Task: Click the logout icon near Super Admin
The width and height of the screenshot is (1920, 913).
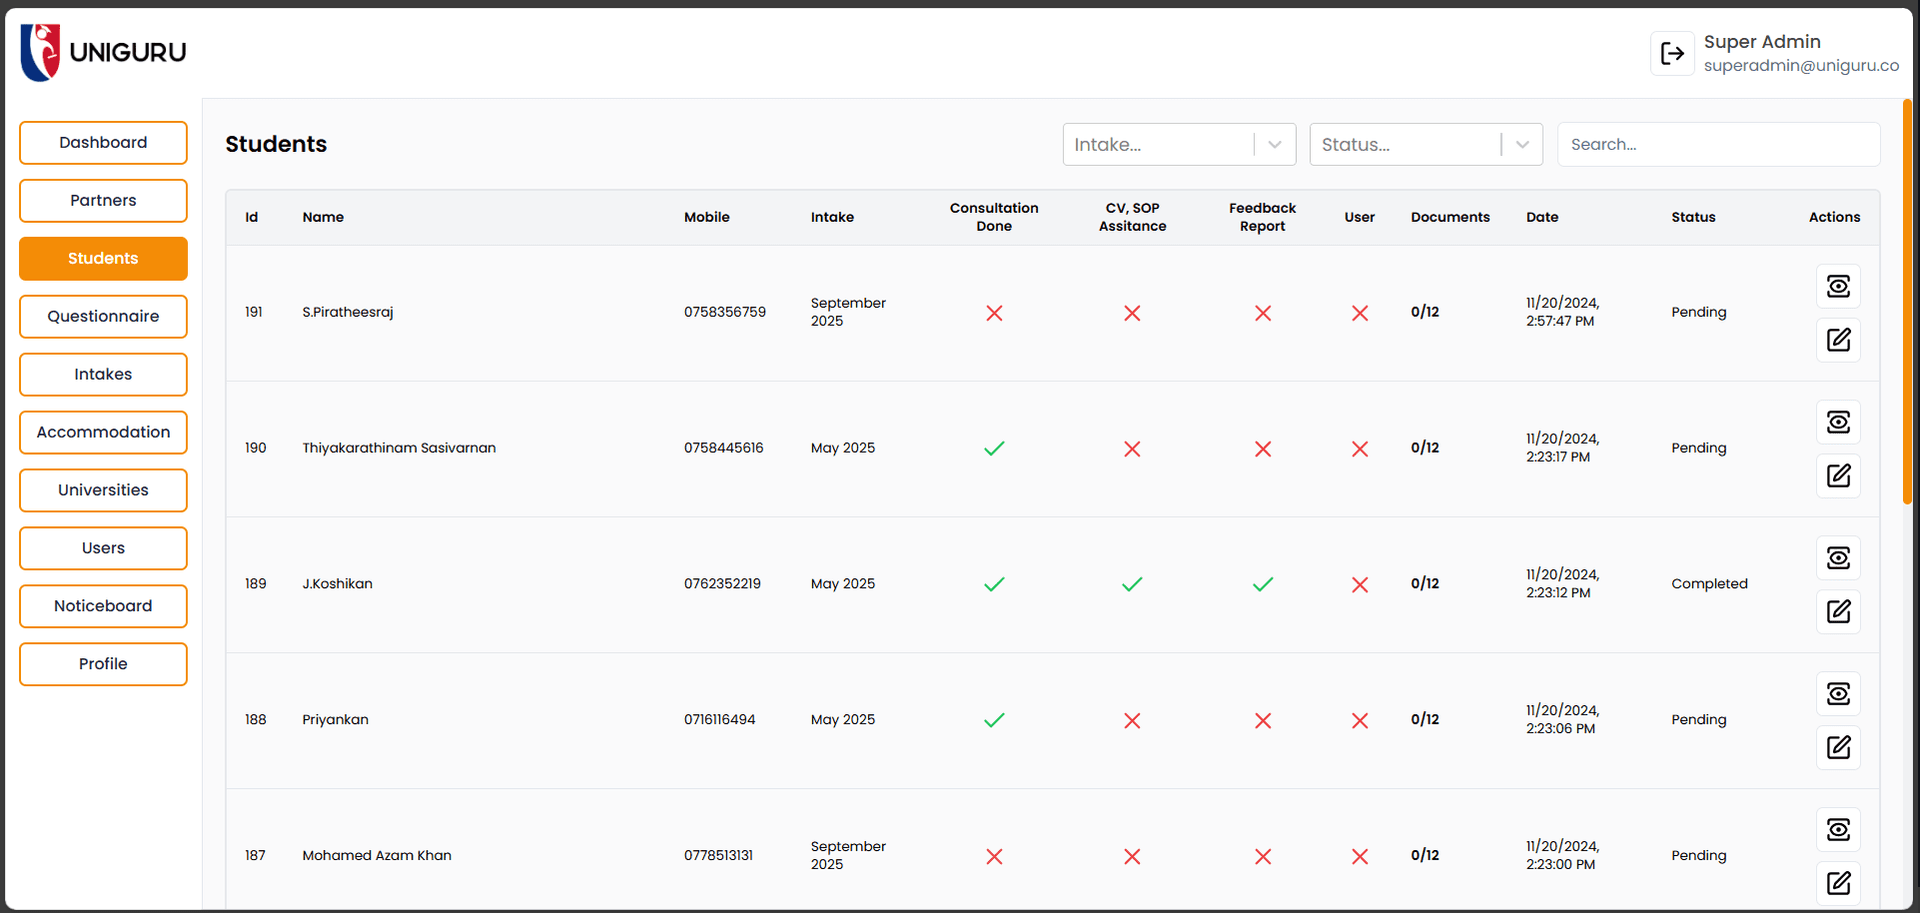Action: (1673, 53)
